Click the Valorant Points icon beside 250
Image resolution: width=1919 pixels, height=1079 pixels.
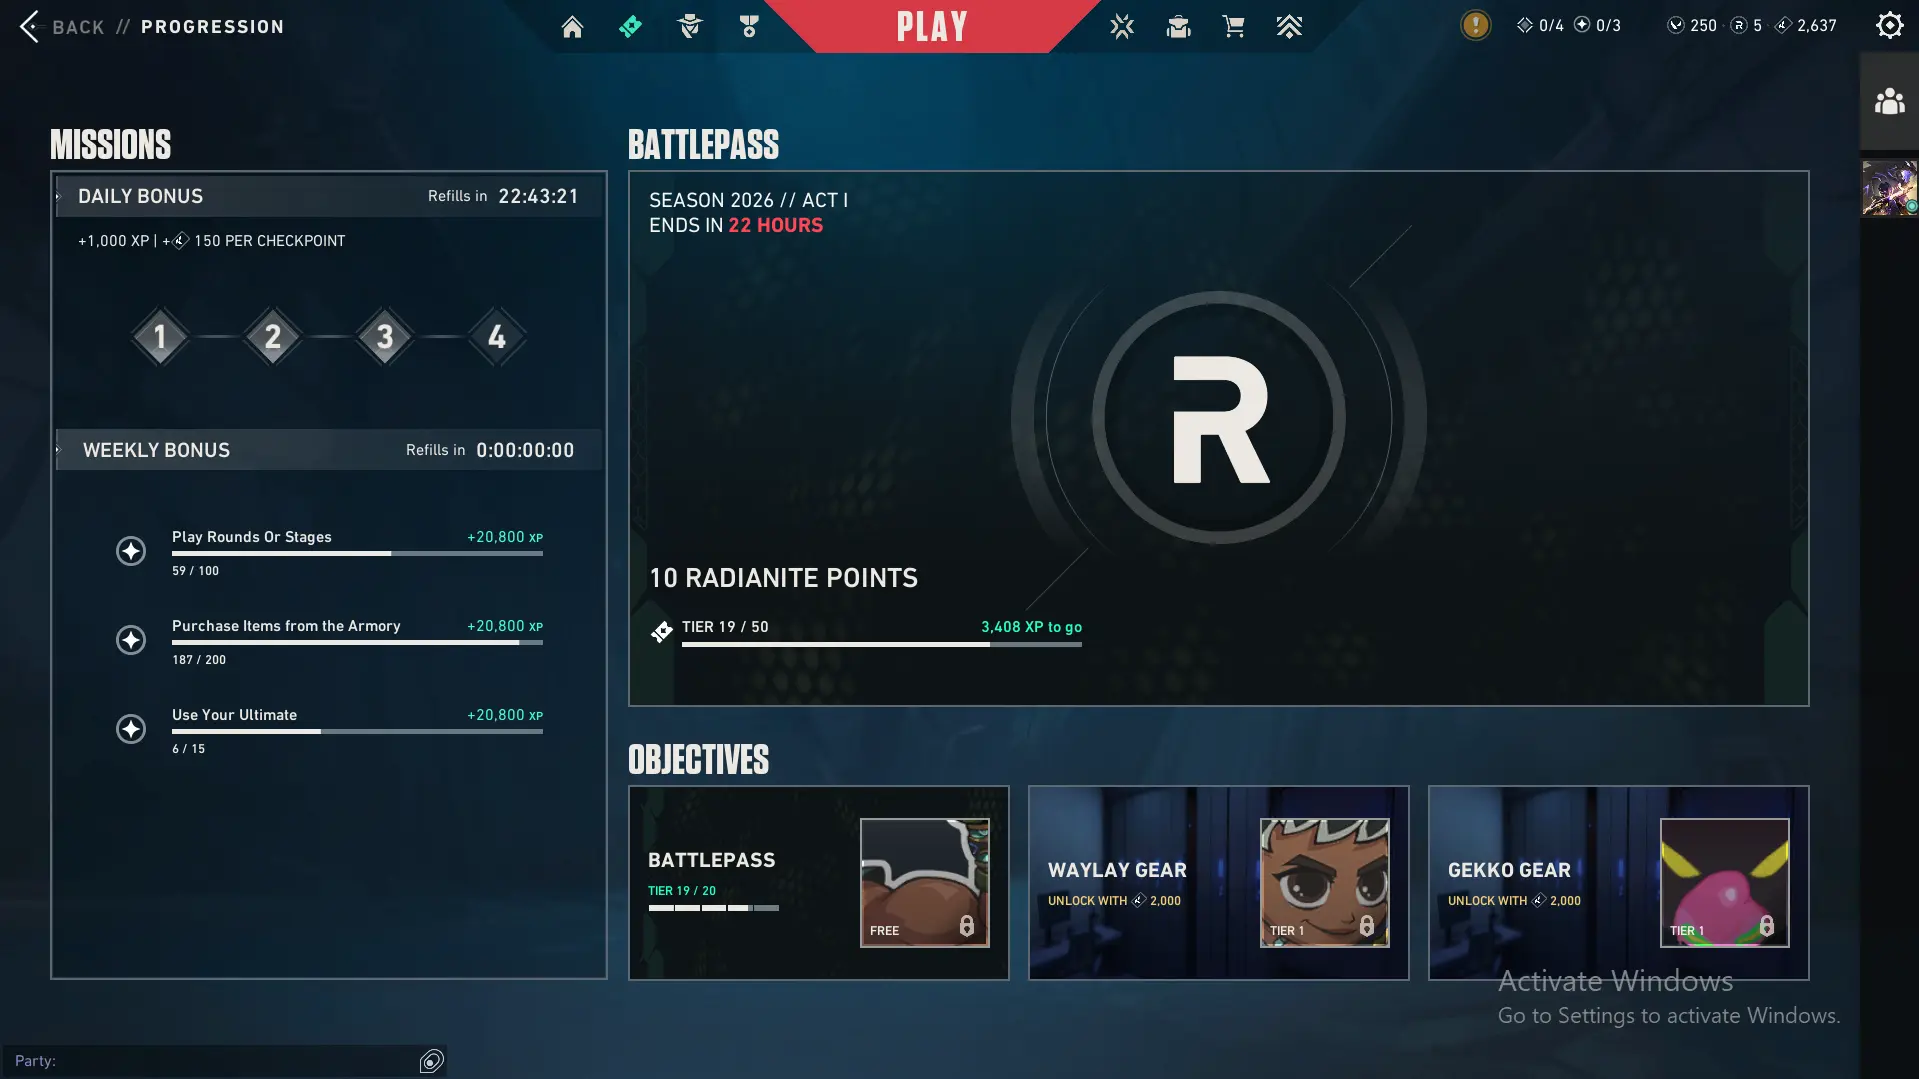[1676, 25]
